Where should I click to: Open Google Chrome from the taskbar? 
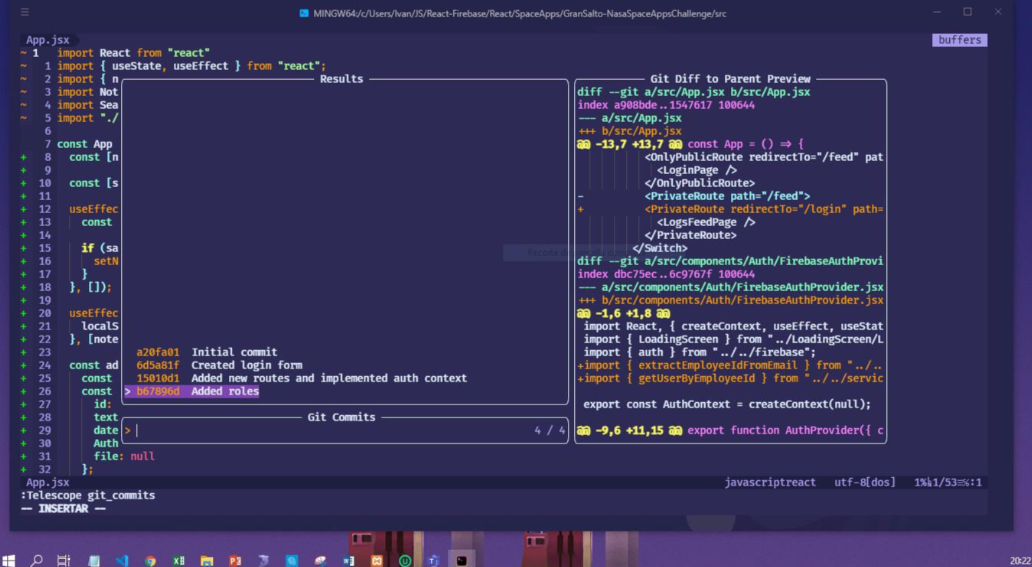click(150, 560)
